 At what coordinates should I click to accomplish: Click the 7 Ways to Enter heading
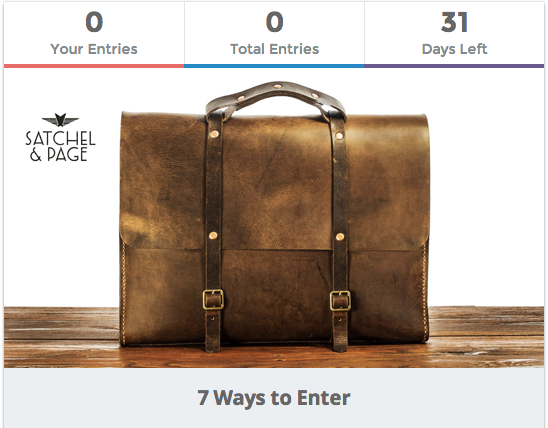274,398
